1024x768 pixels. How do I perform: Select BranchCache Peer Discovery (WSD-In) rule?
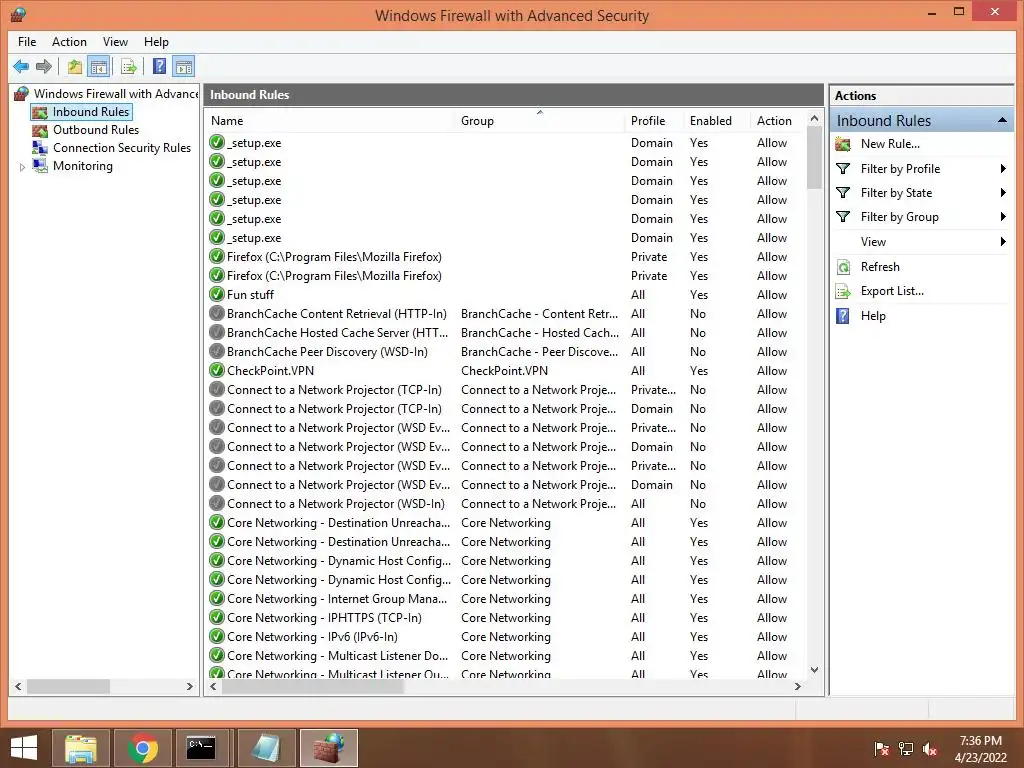coord(507,351)
